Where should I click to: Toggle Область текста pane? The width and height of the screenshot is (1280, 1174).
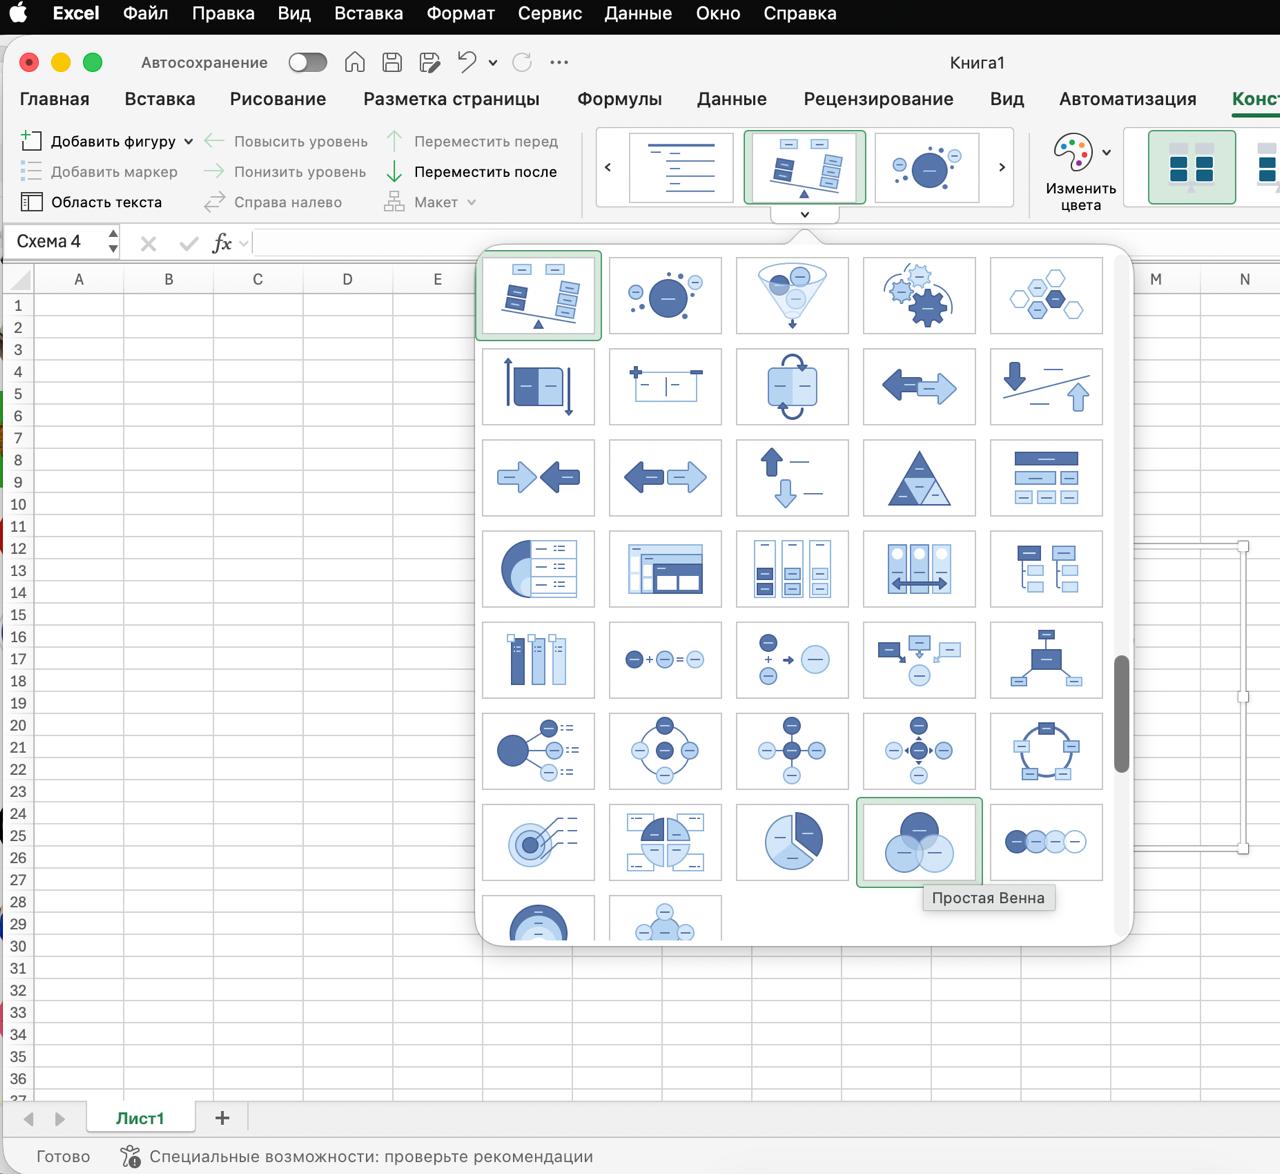(x=92, y=202)
